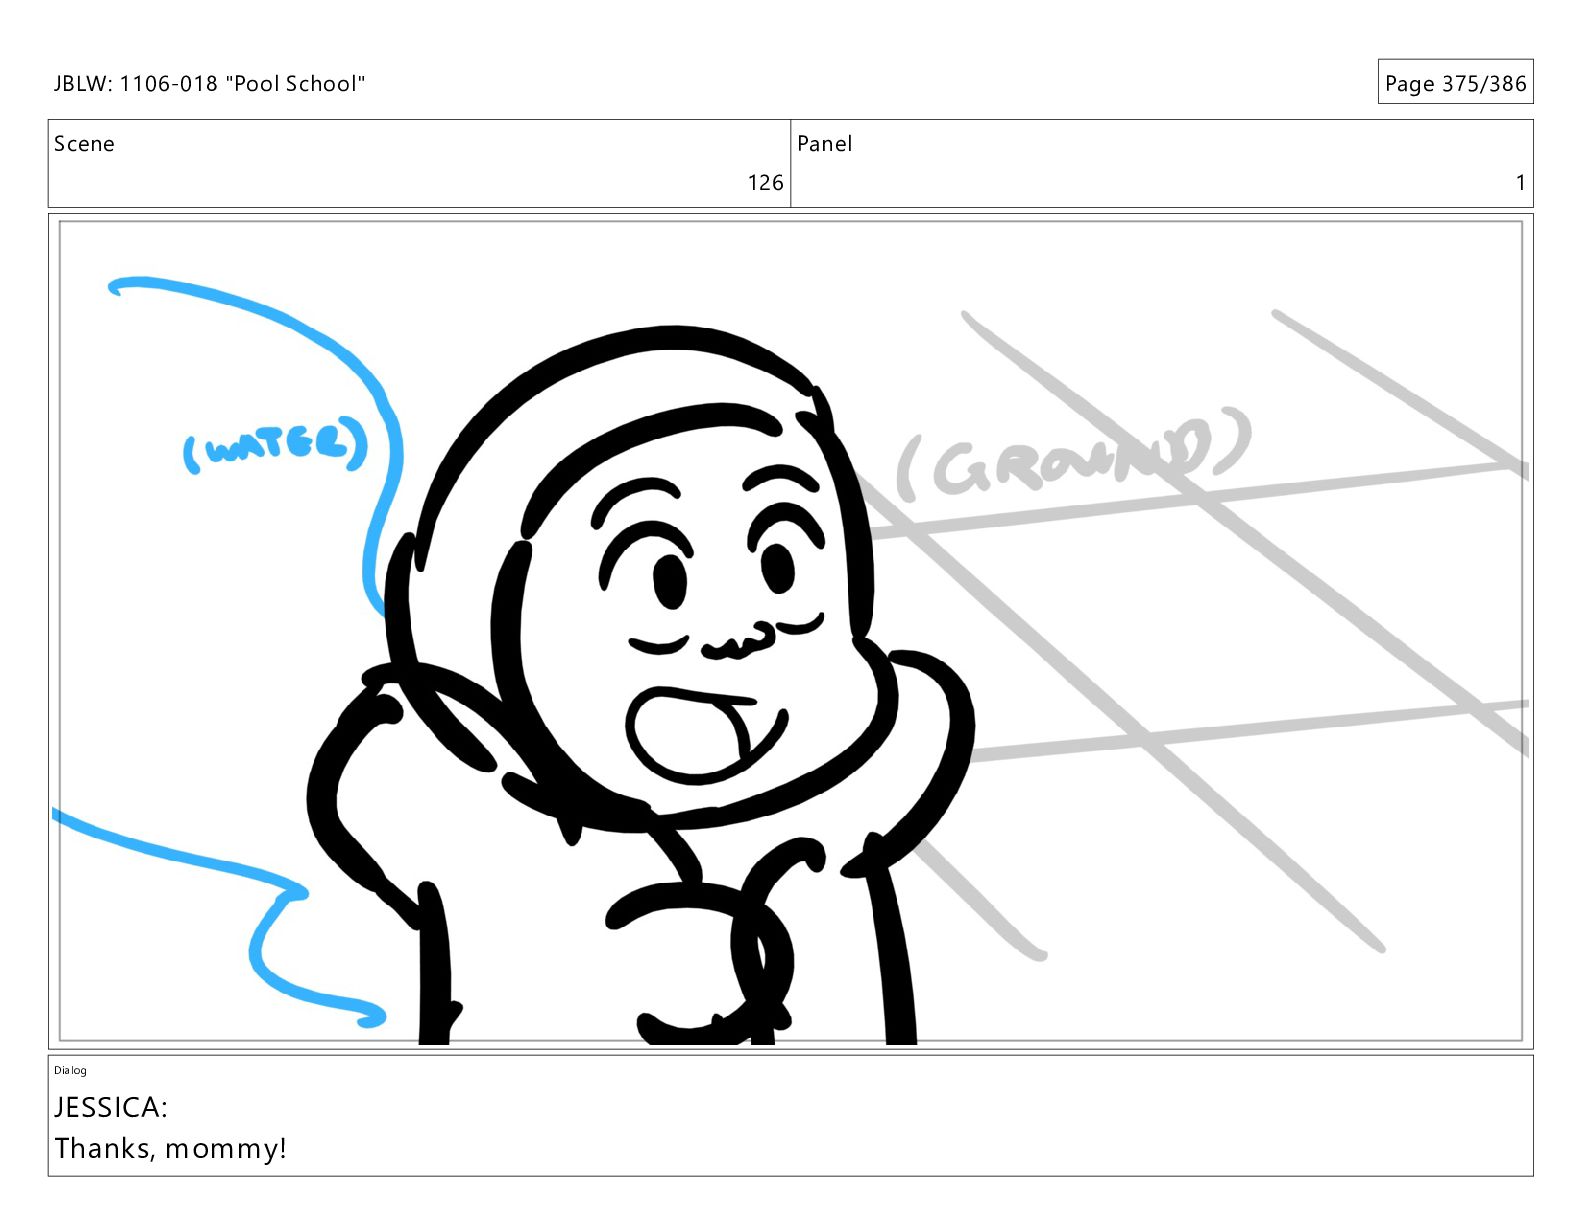This screenshot has height=1224, width=1584.
Task: Click the panel number '1'
Action: [x=1520, y=183]
